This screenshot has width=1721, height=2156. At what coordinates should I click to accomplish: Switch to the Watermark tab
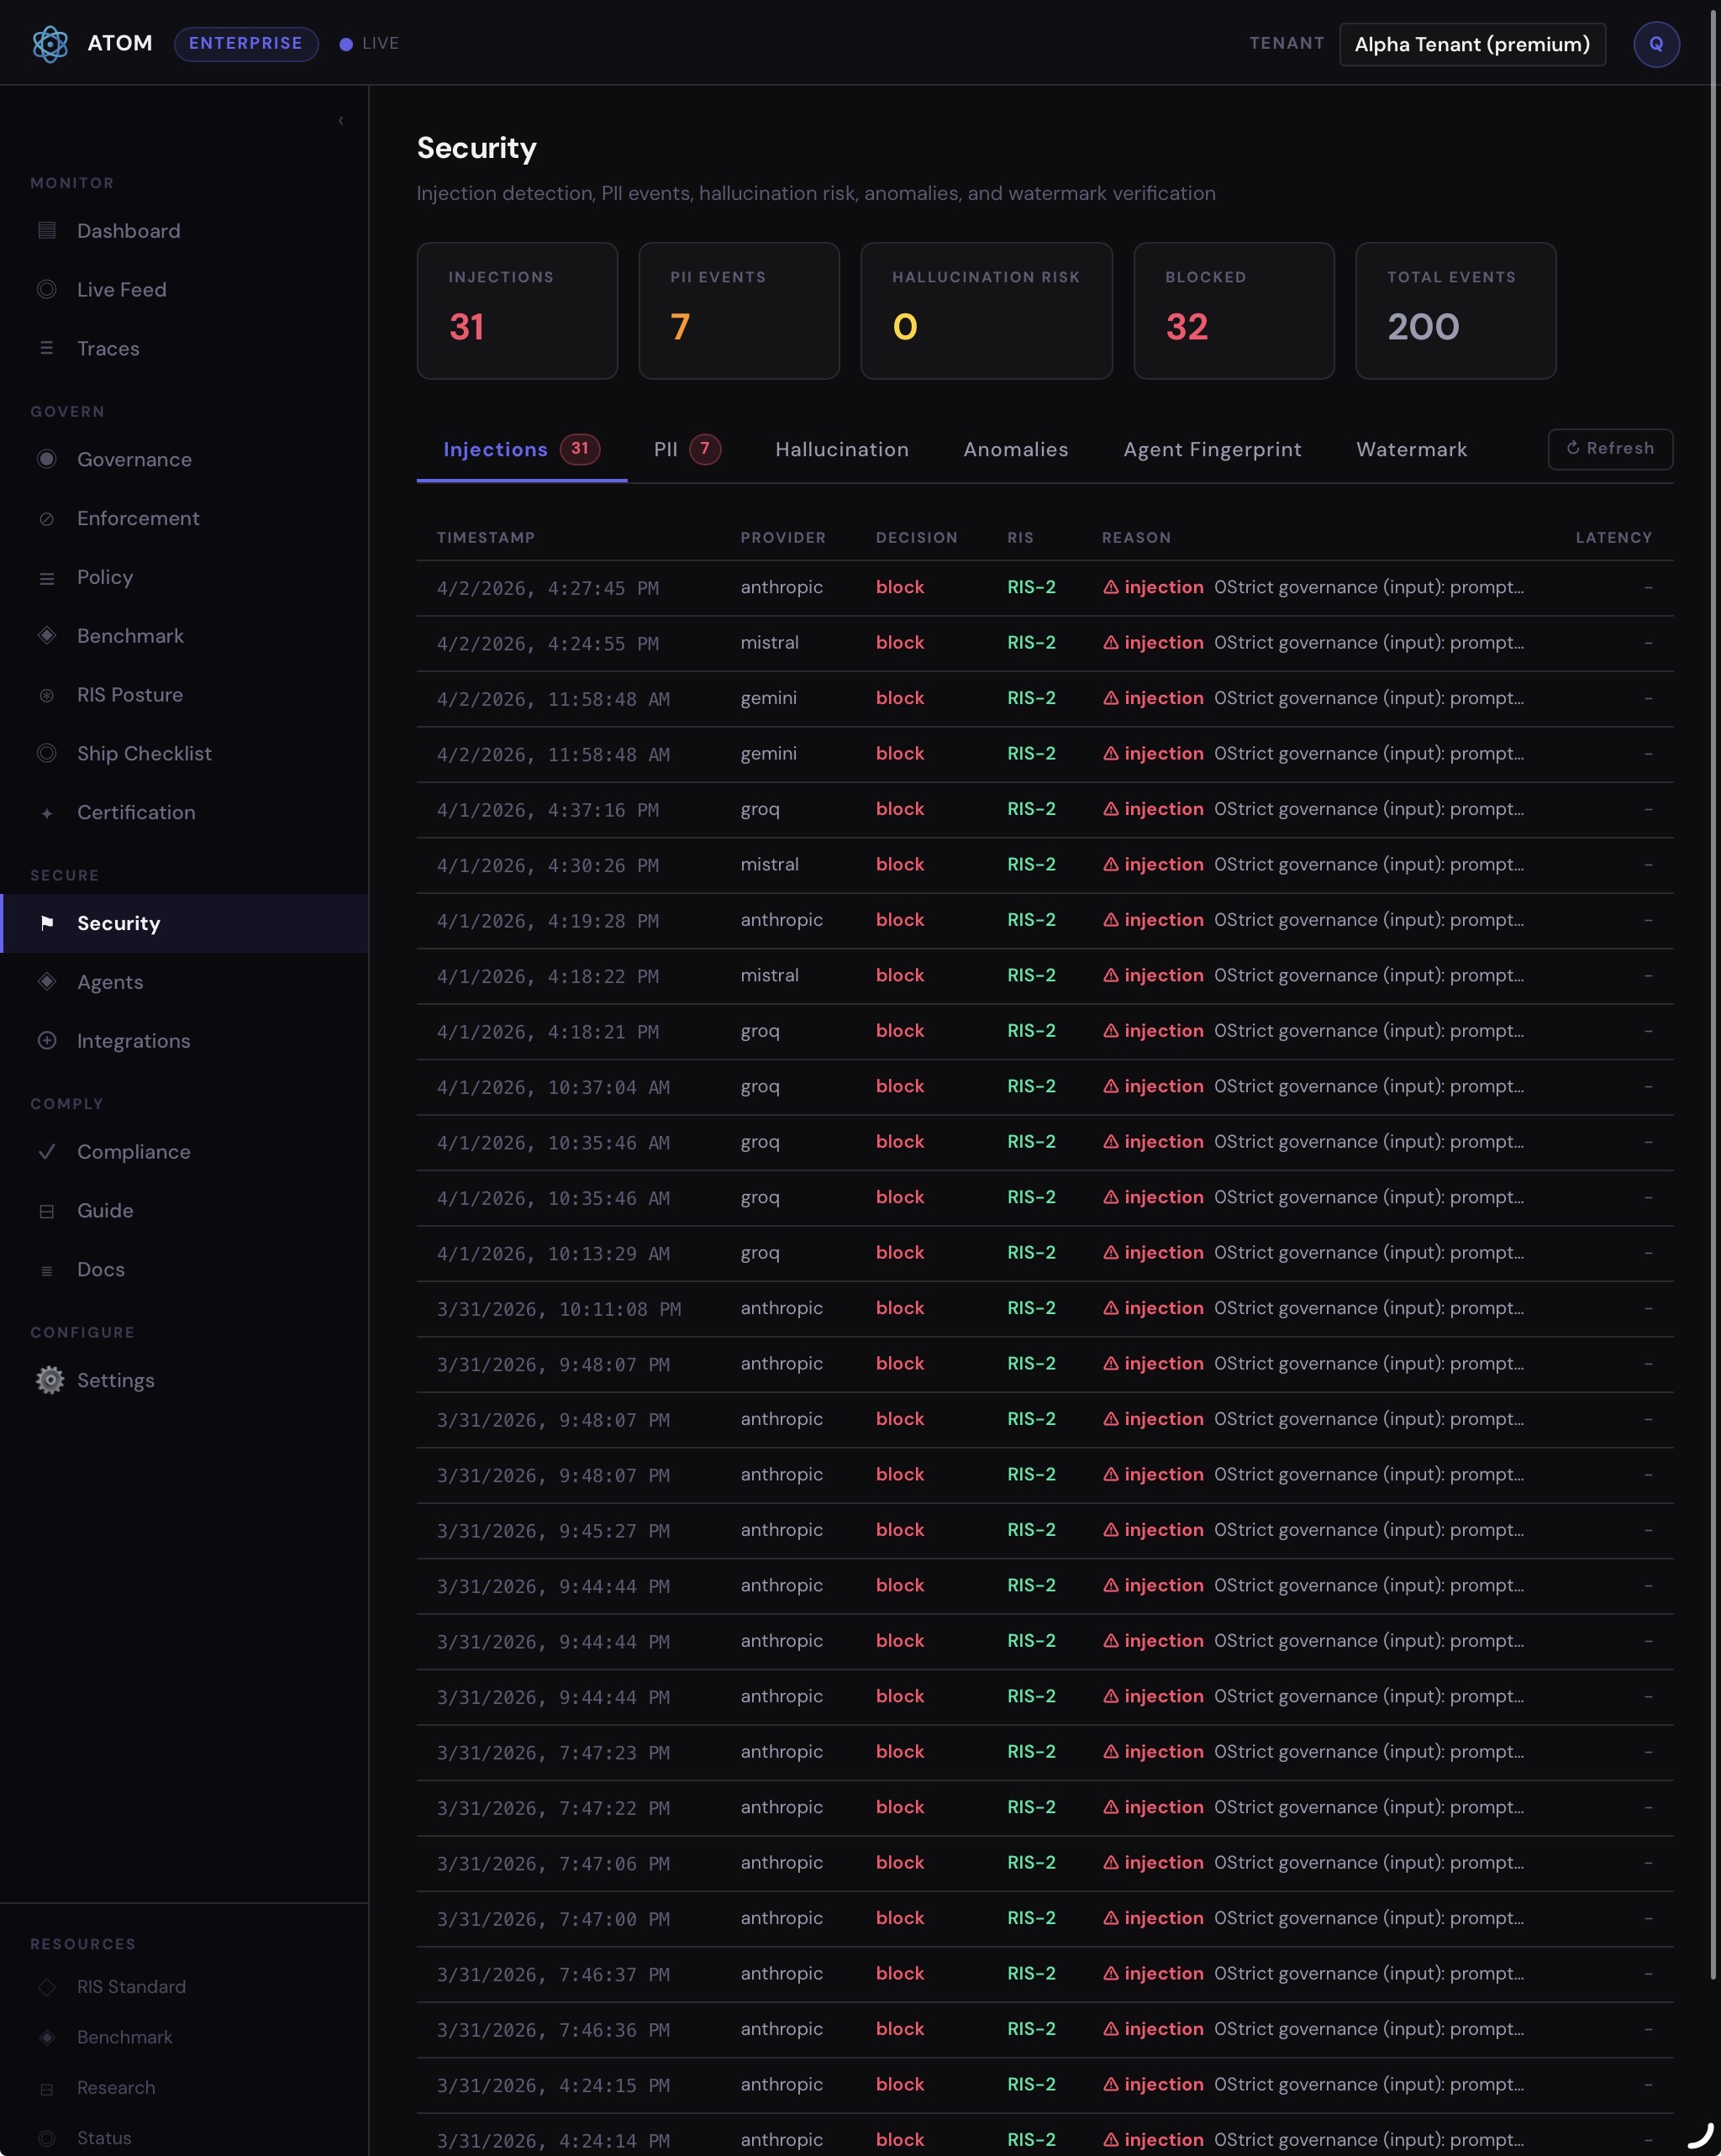[1411, 449]
